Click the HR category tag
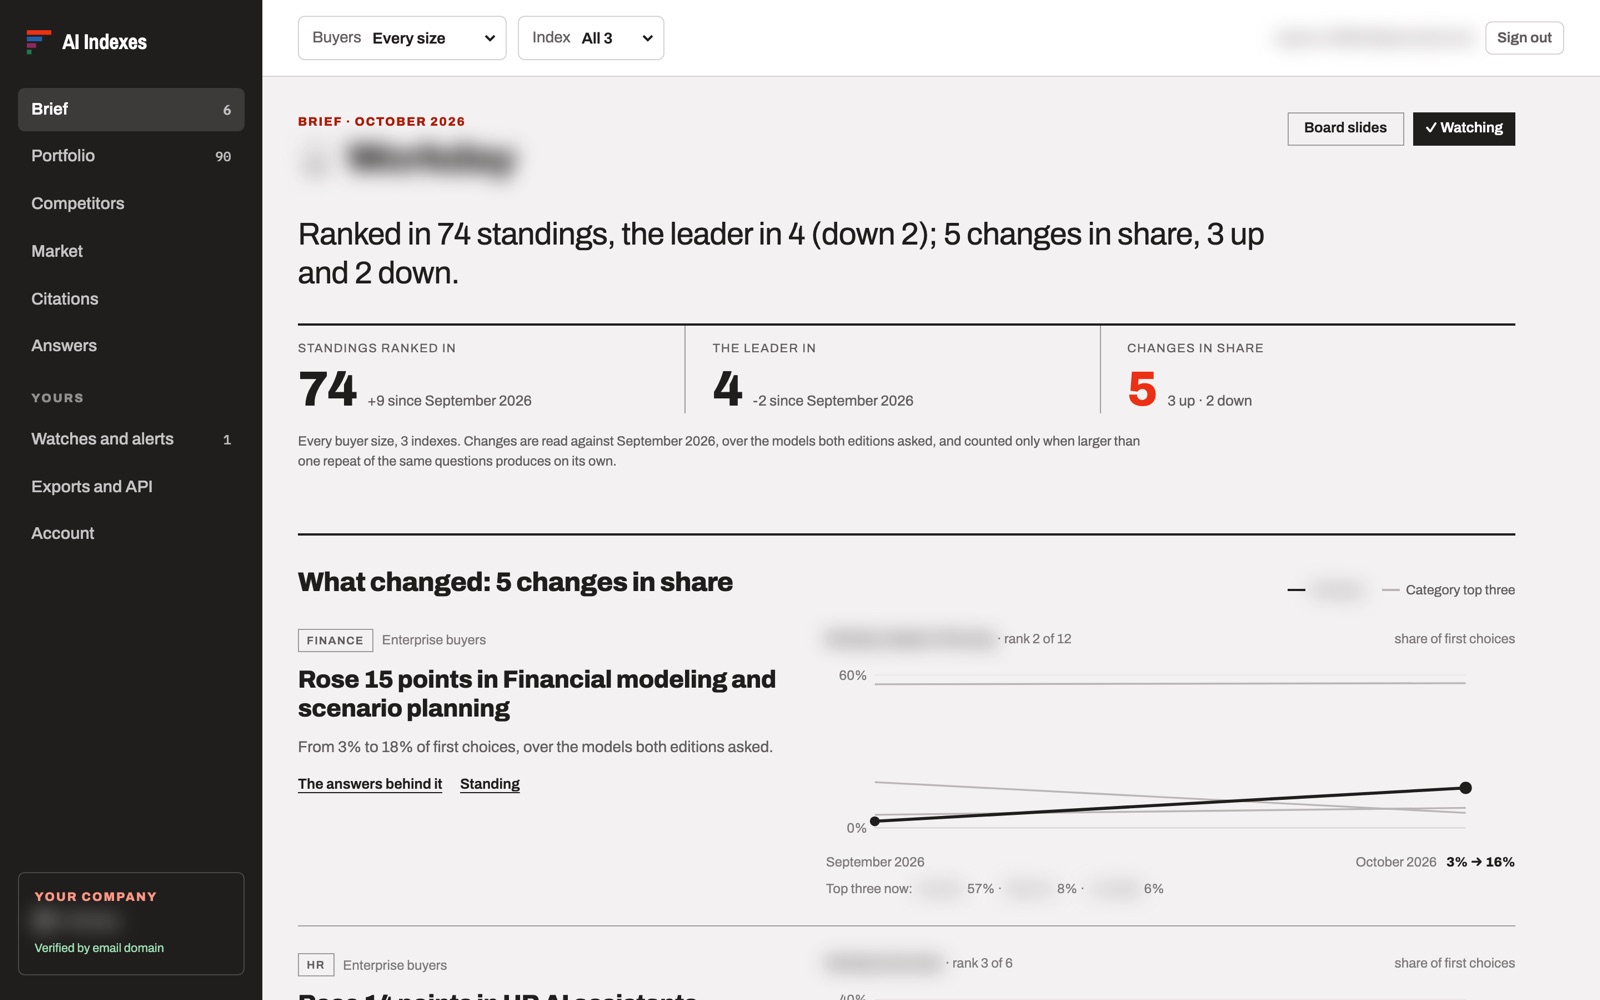Screen dimensions: 1600x1000 pyautogui.click(x=316, y=965)
